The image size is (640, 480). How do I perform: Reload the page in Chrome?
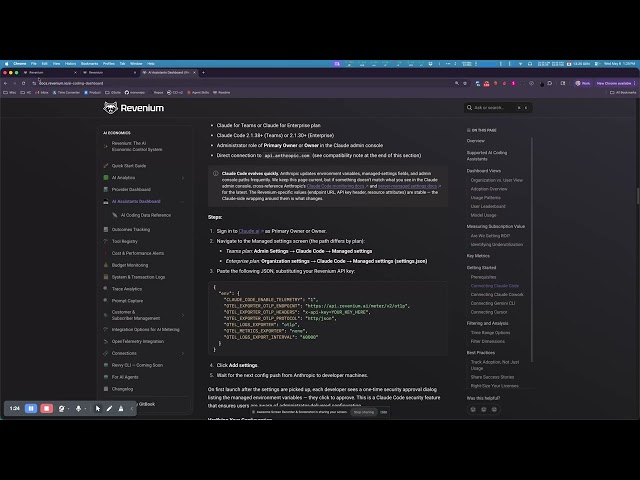click(23, 83)
